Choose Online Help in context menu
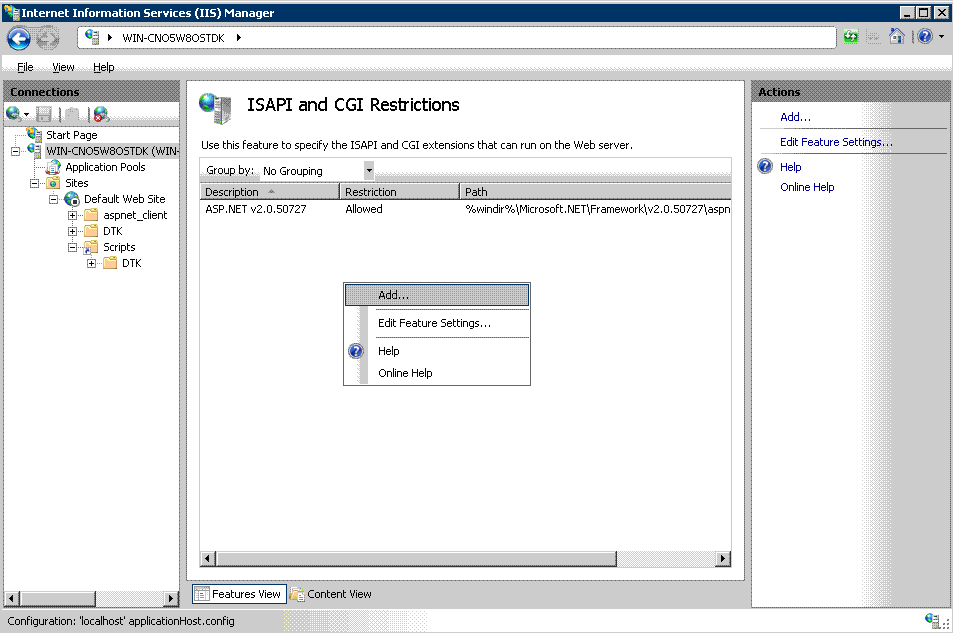The width and height of the screenshot is (953, 633). click(x=437, y=373)
